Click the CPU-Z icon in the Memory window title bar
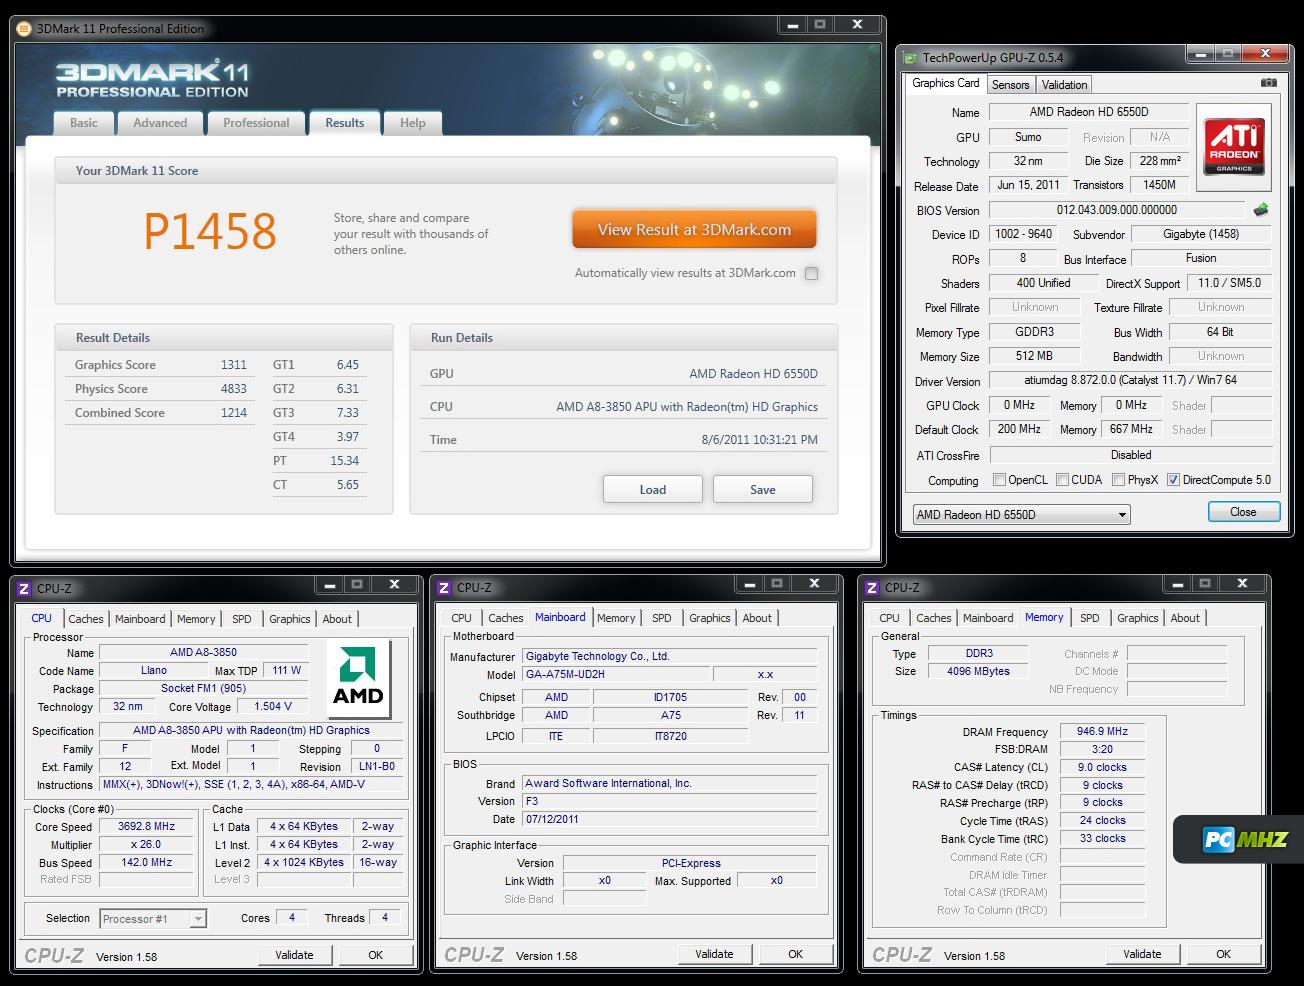This screenshot has width=1304, height=986. tap(872, 588)
